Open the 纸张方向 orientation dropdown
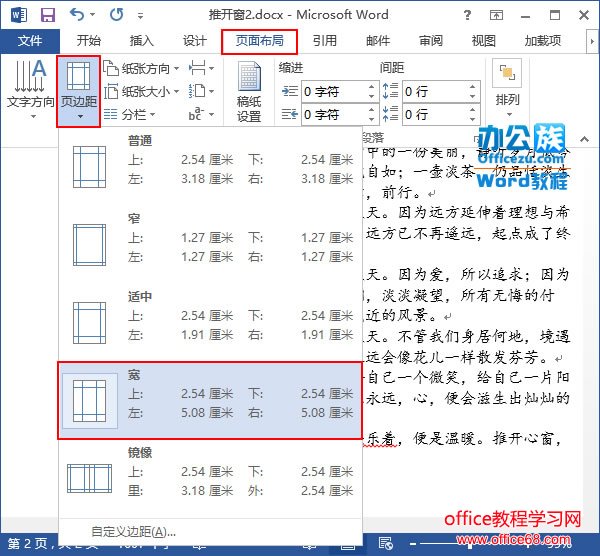Image resolution: width=600 pixels, height=556 pixels. pyautogui.click(x=142, y=69)
